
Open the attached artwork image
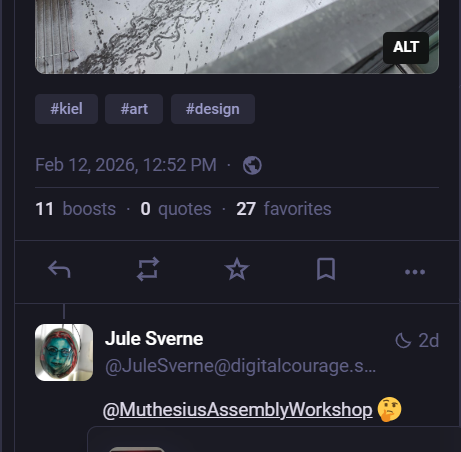click(x=237, y=37)
